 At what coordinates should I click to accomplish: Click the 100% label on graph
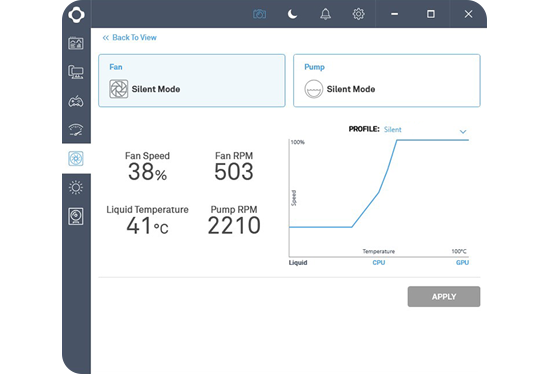298,142
